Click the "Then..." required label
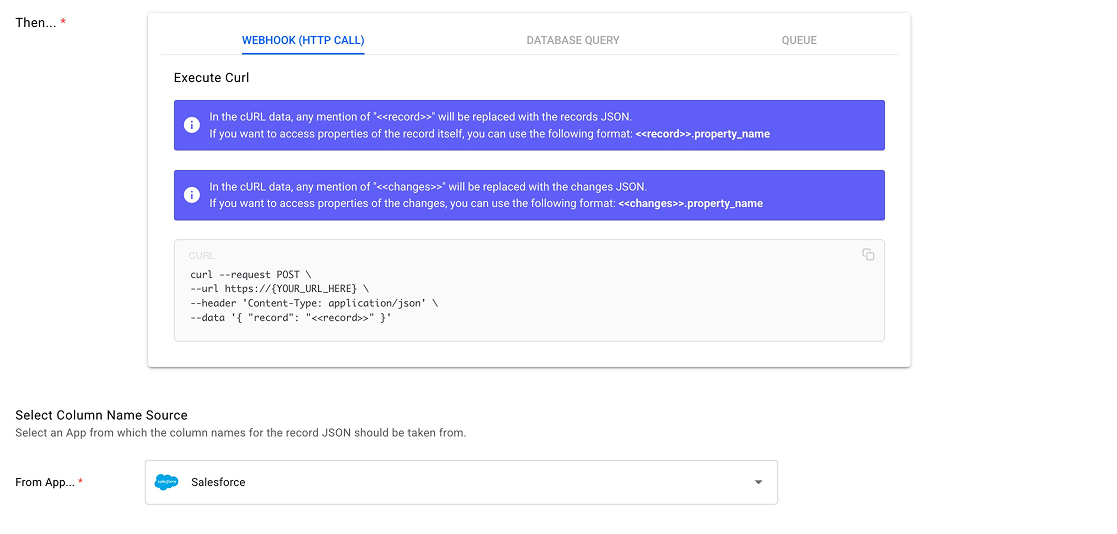Image resolution: width=1117 pixels, height=534 pixels. click(x=36, y=22)
